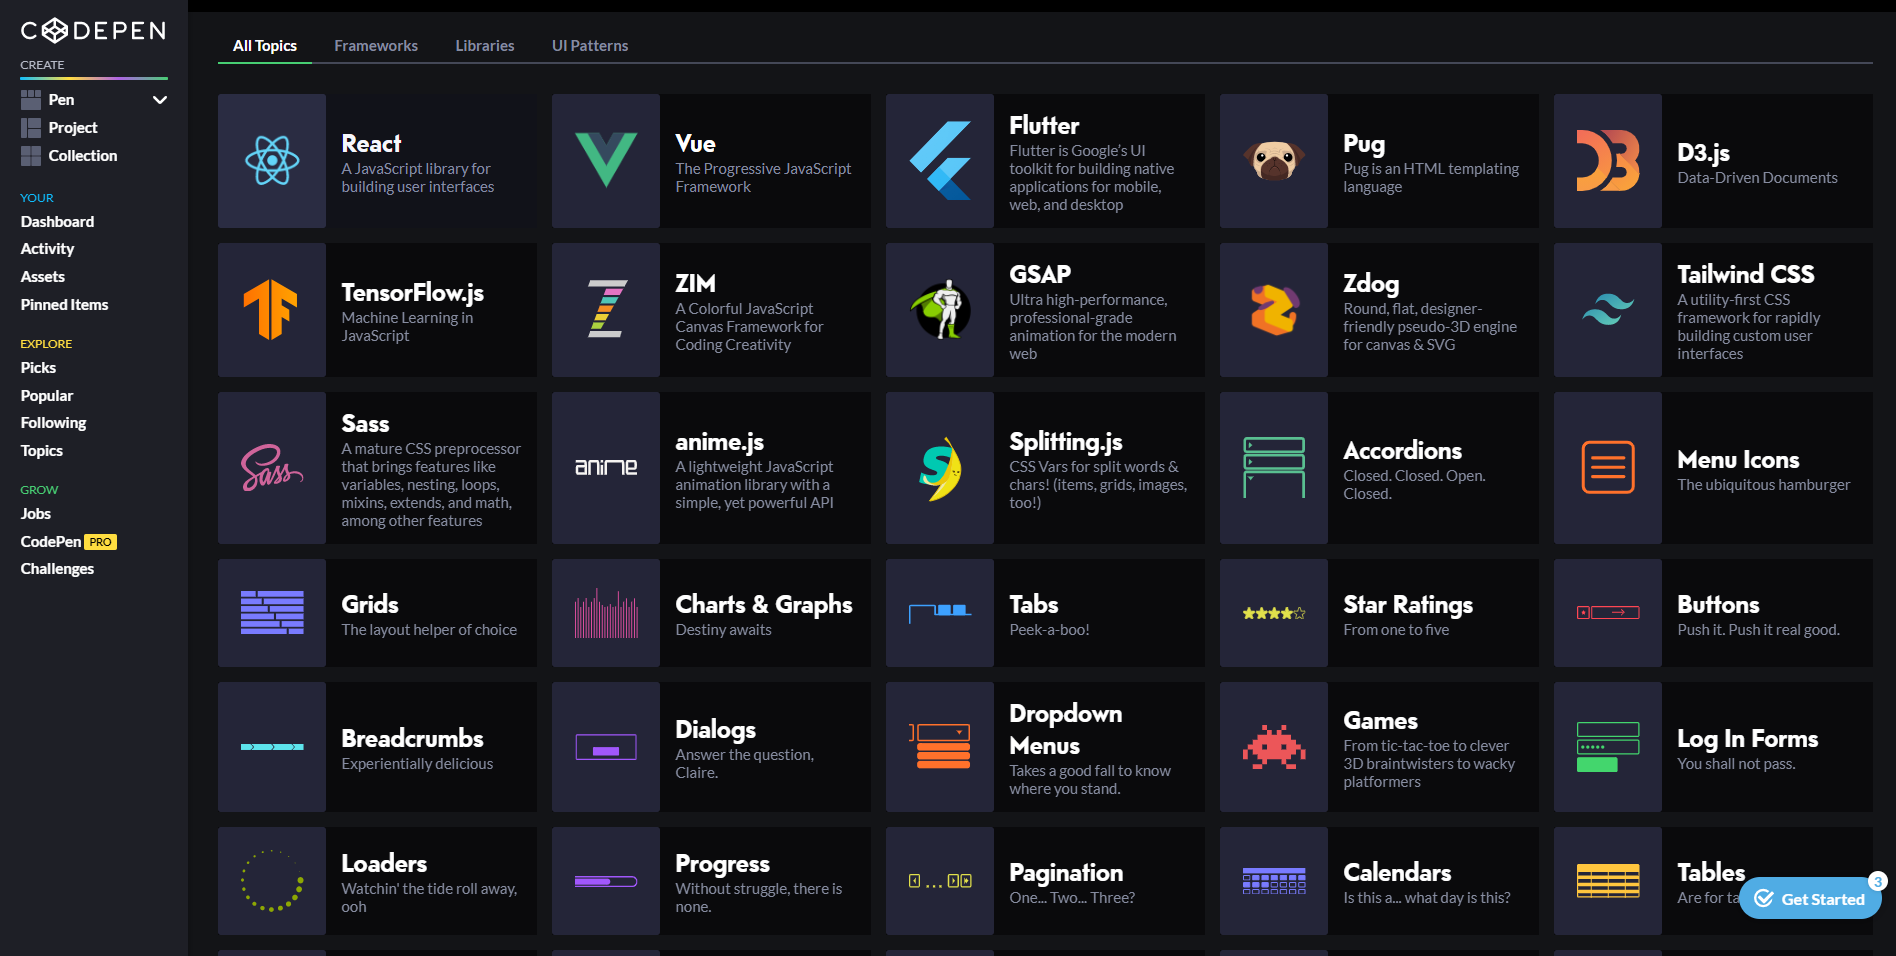
Task: Open the React topic icon
Action: 272,161
